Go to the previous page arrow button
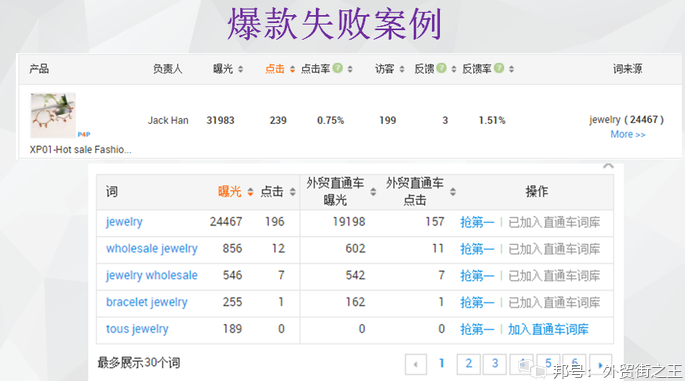Screen dimensions: 685x381 coord(415,364)
